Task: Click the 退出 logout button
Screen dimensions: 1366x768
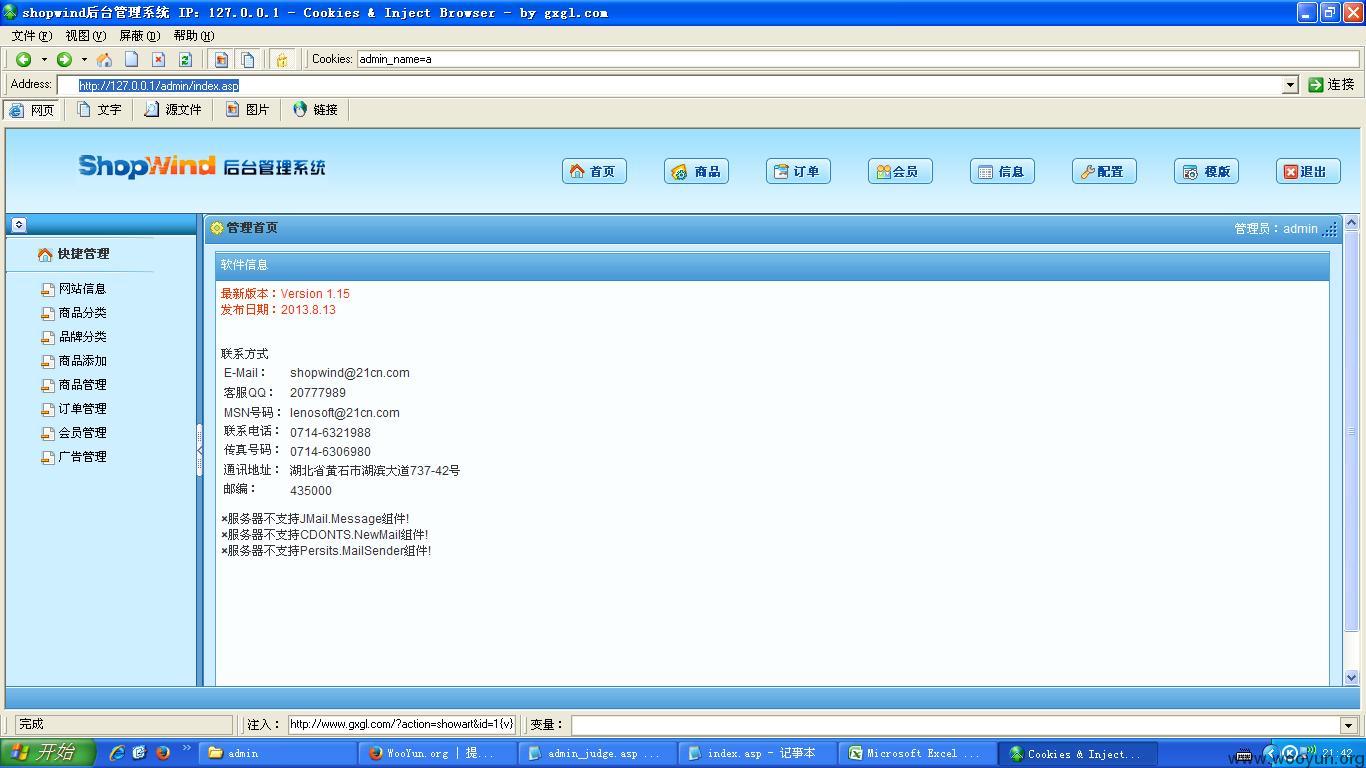Action: [x=1308, y=171]
